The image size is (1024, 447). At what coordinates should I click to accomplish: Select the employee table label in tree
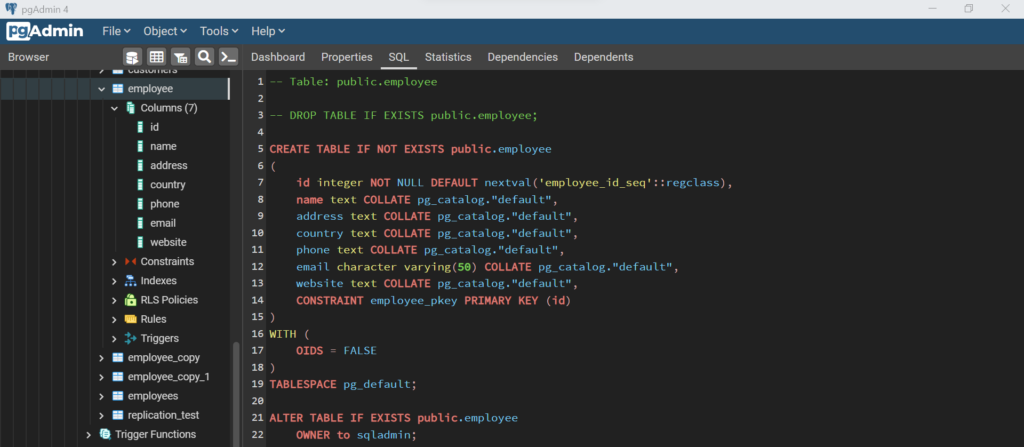(150, 88)
